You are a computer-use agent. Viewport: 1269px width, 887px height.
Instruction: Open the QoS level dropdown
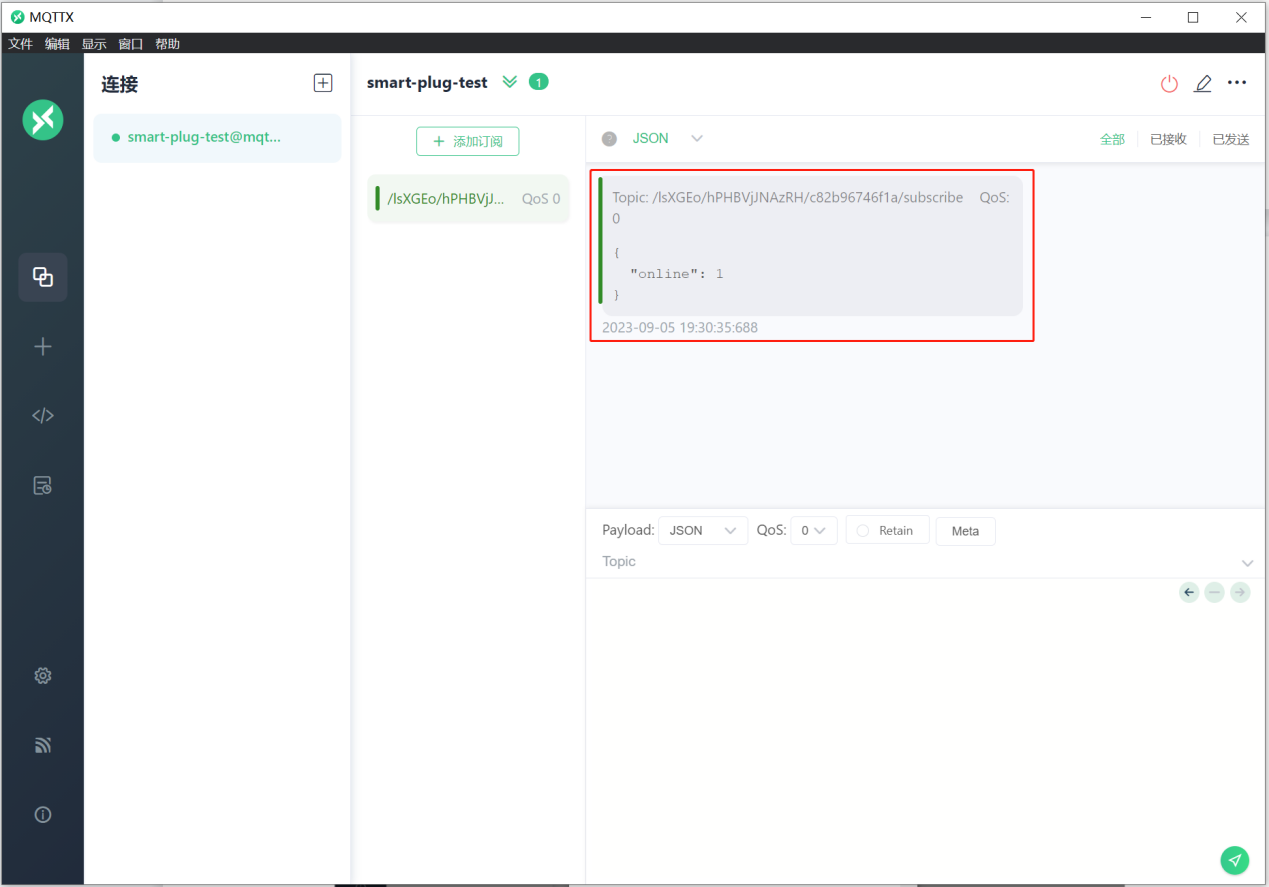tap(813, 531)
